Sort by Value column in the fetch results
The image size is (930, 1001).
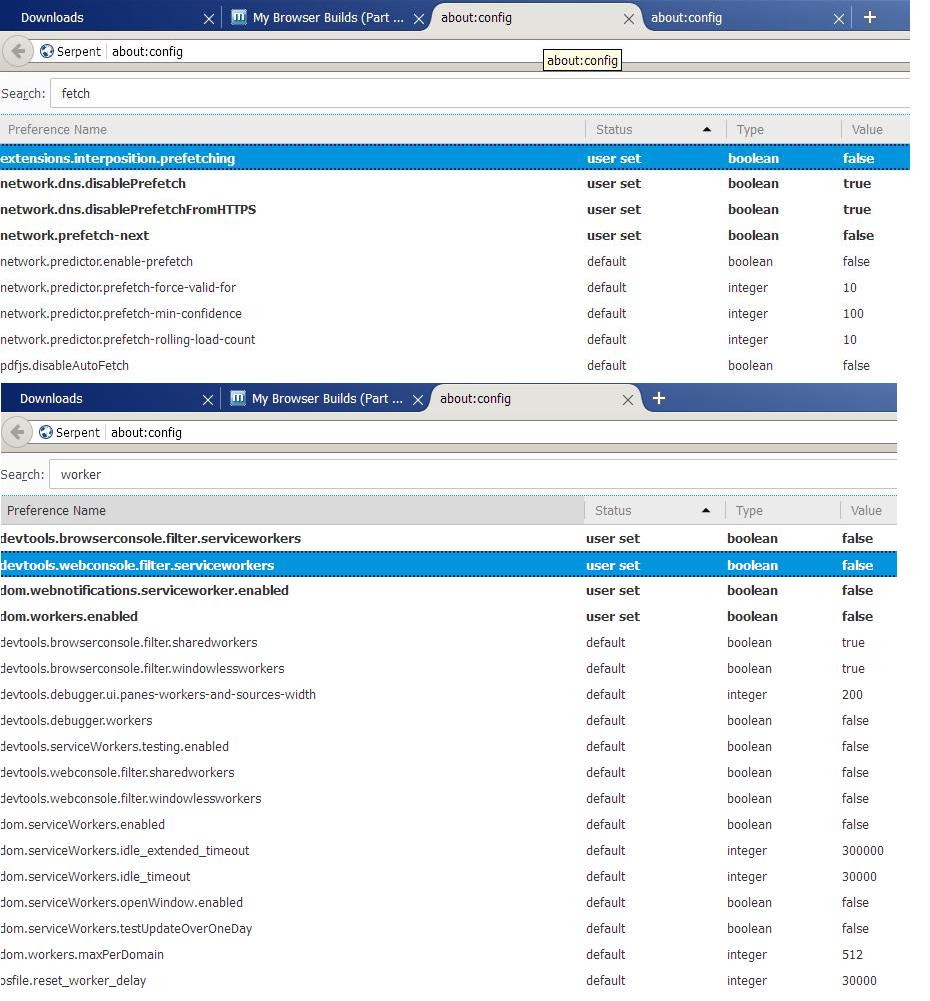tap(876, 130)
